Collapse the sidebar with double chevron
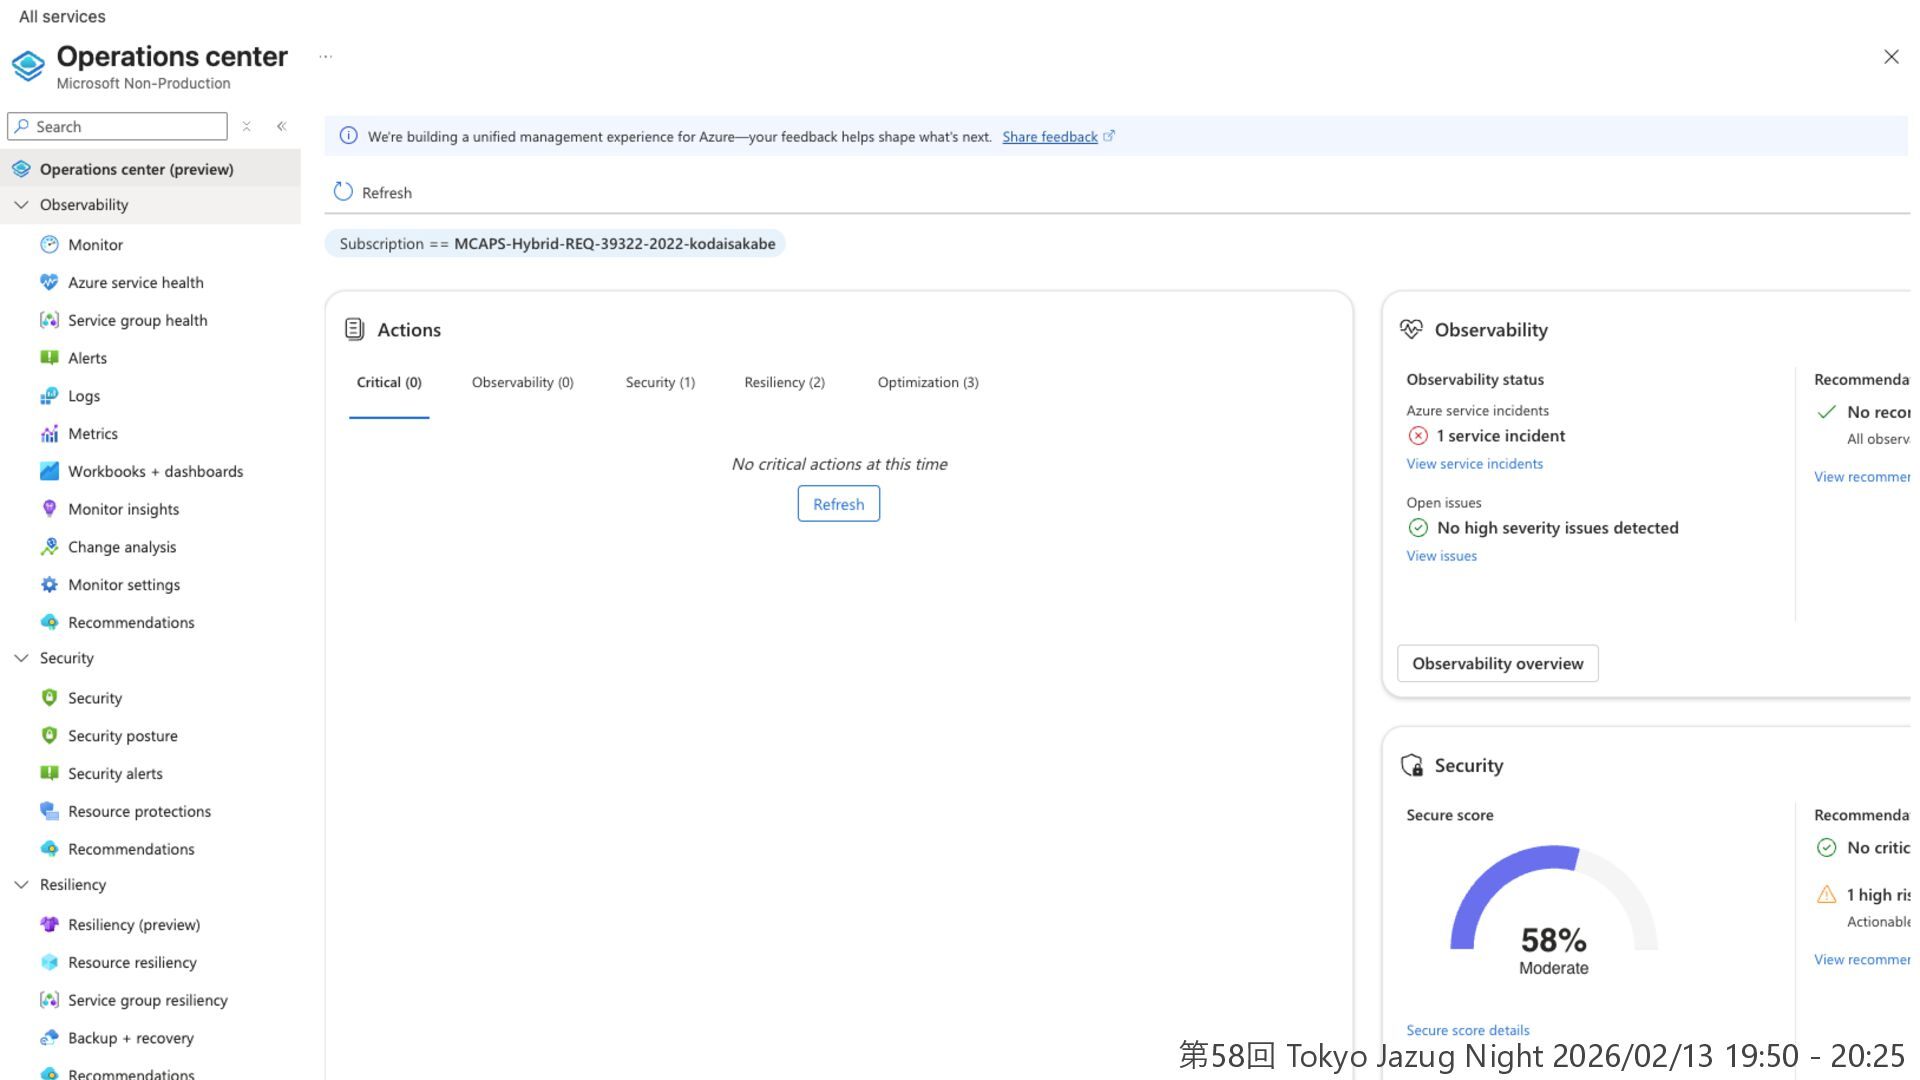 (x=282, y=126)
